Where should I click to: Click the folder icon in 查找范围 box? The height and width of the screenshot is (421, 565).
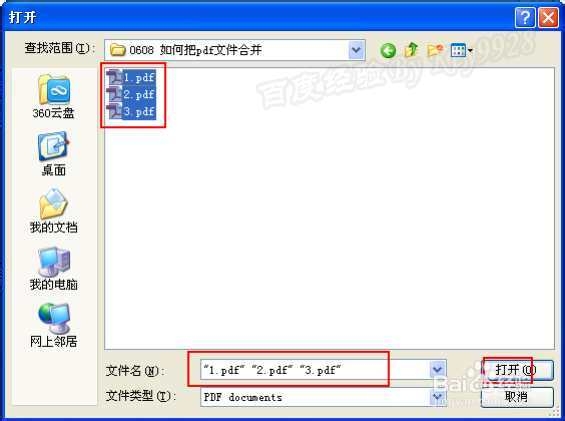(117, 50)
